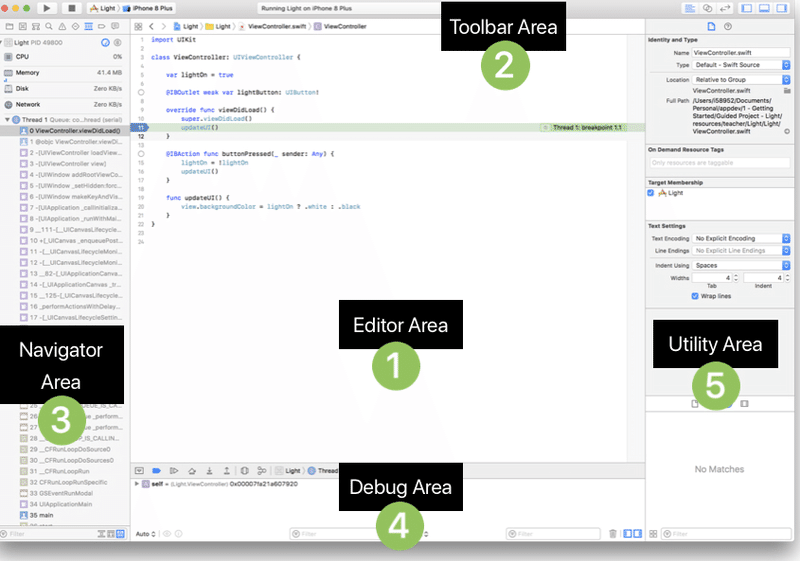Go back with the editor back arrow
The width and height of the screenshot is (800, 561).
click(152, 27)
